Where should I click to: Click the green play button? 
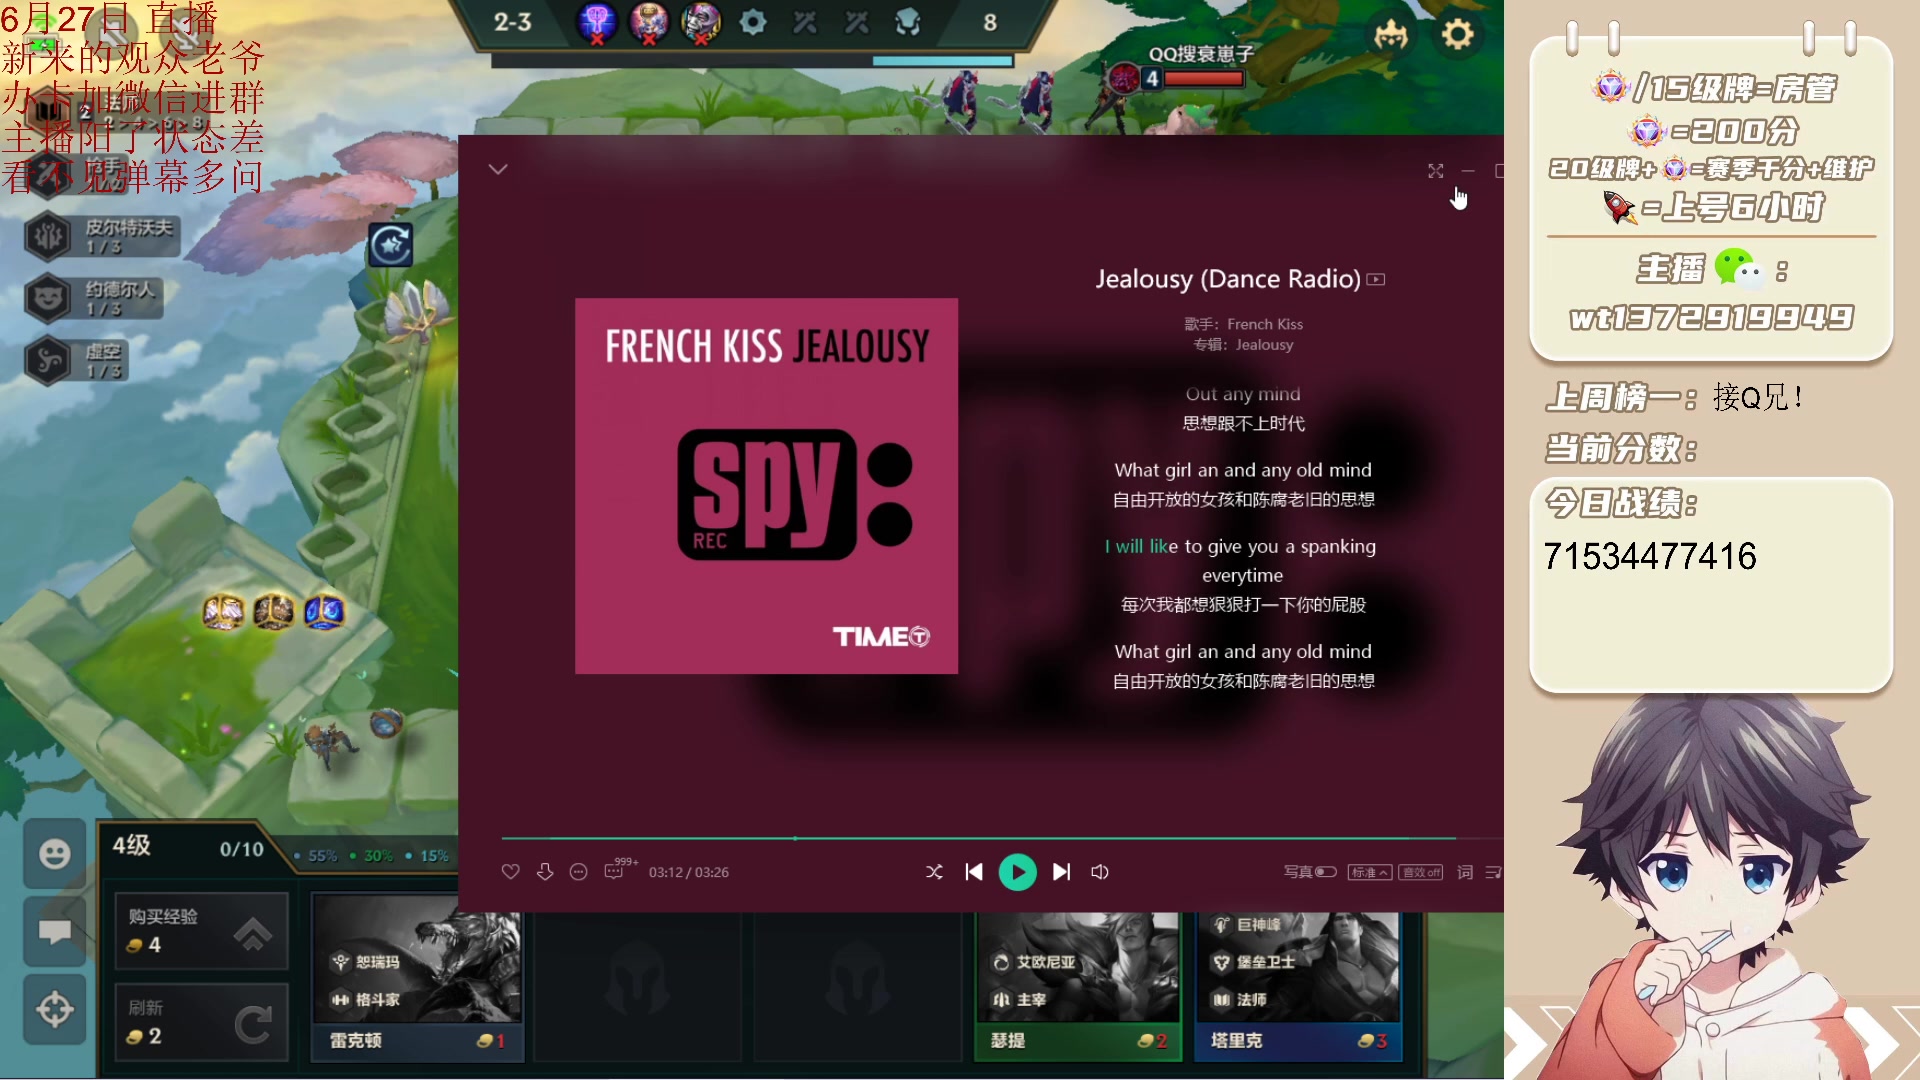coord(1018,872)
